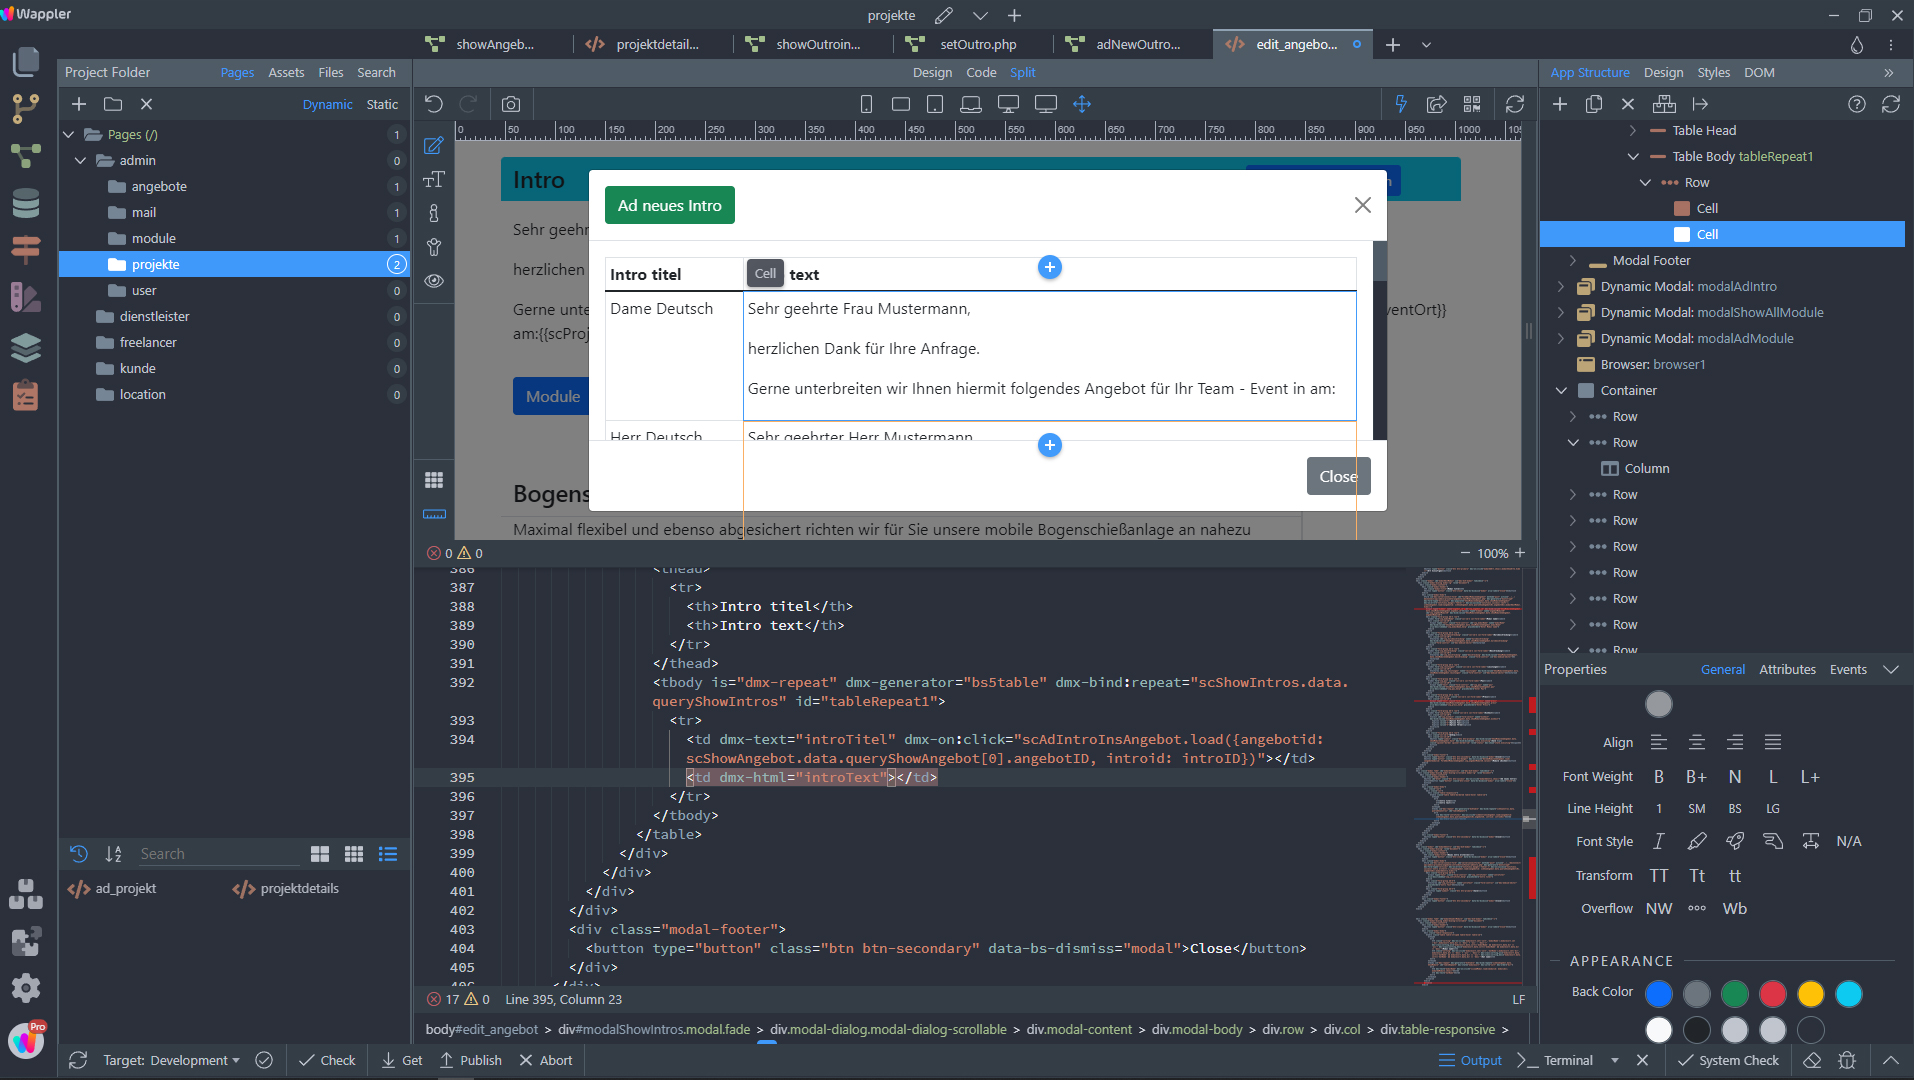The image size is (1914, 1080).
Task: Open the help icon in App Structure
Action: (x=1856, y=104)
